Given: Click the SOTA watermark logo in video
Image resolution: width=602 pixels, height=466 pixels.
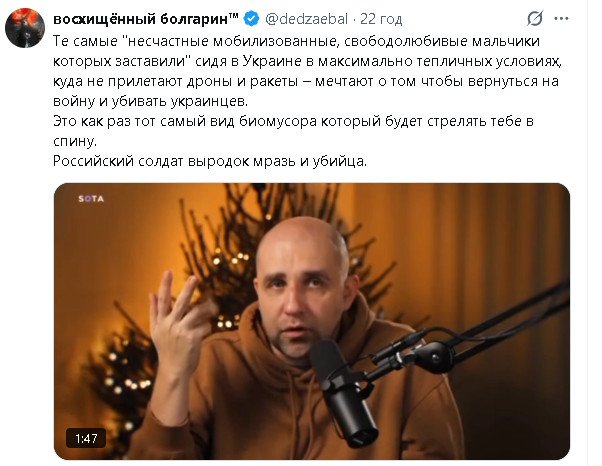Looking at the screenshot, I should click(x=91, y=198).
